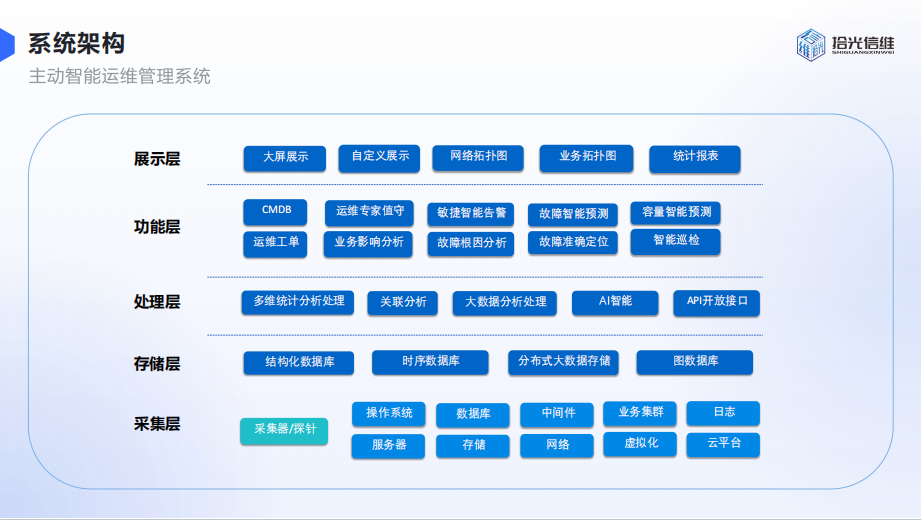Viewport: 921px width, 520px height.
Task: Click the 网络 box
Action: click(557, 445)
